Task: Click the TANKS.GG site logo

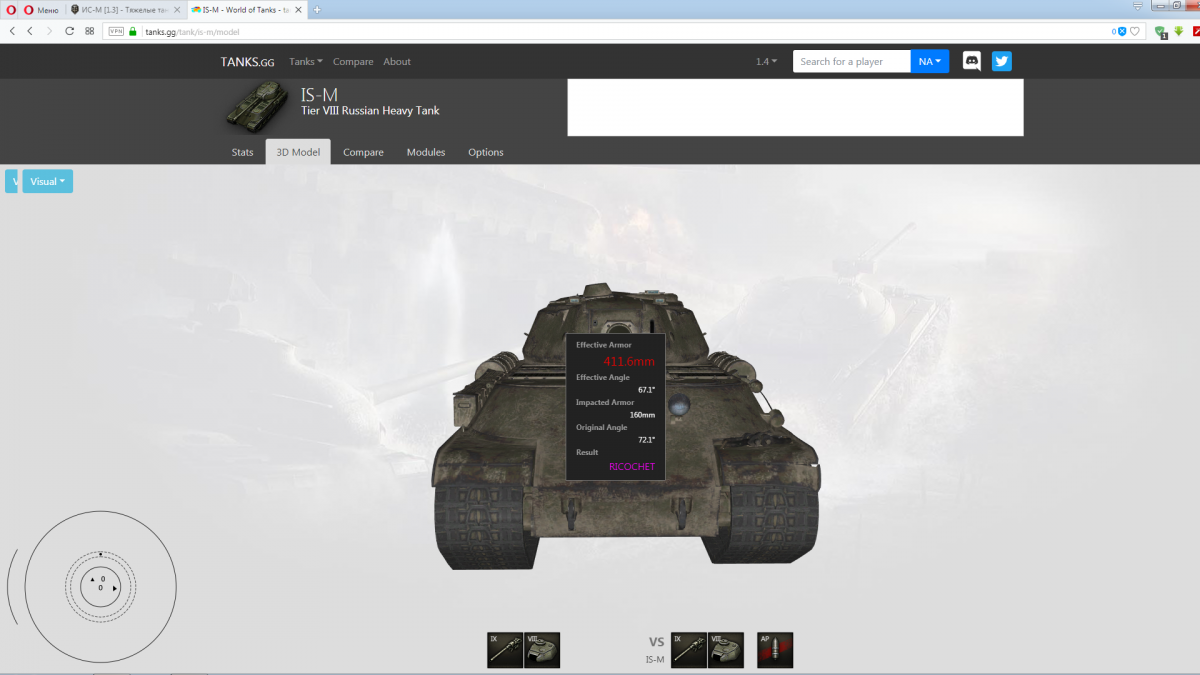Action: click(247, 61)
